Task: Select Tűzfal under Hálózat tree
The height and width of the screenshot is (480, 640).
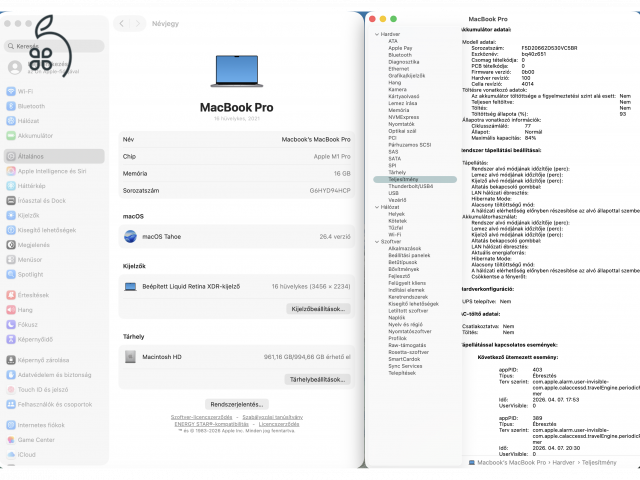Action: coord(396,228)
